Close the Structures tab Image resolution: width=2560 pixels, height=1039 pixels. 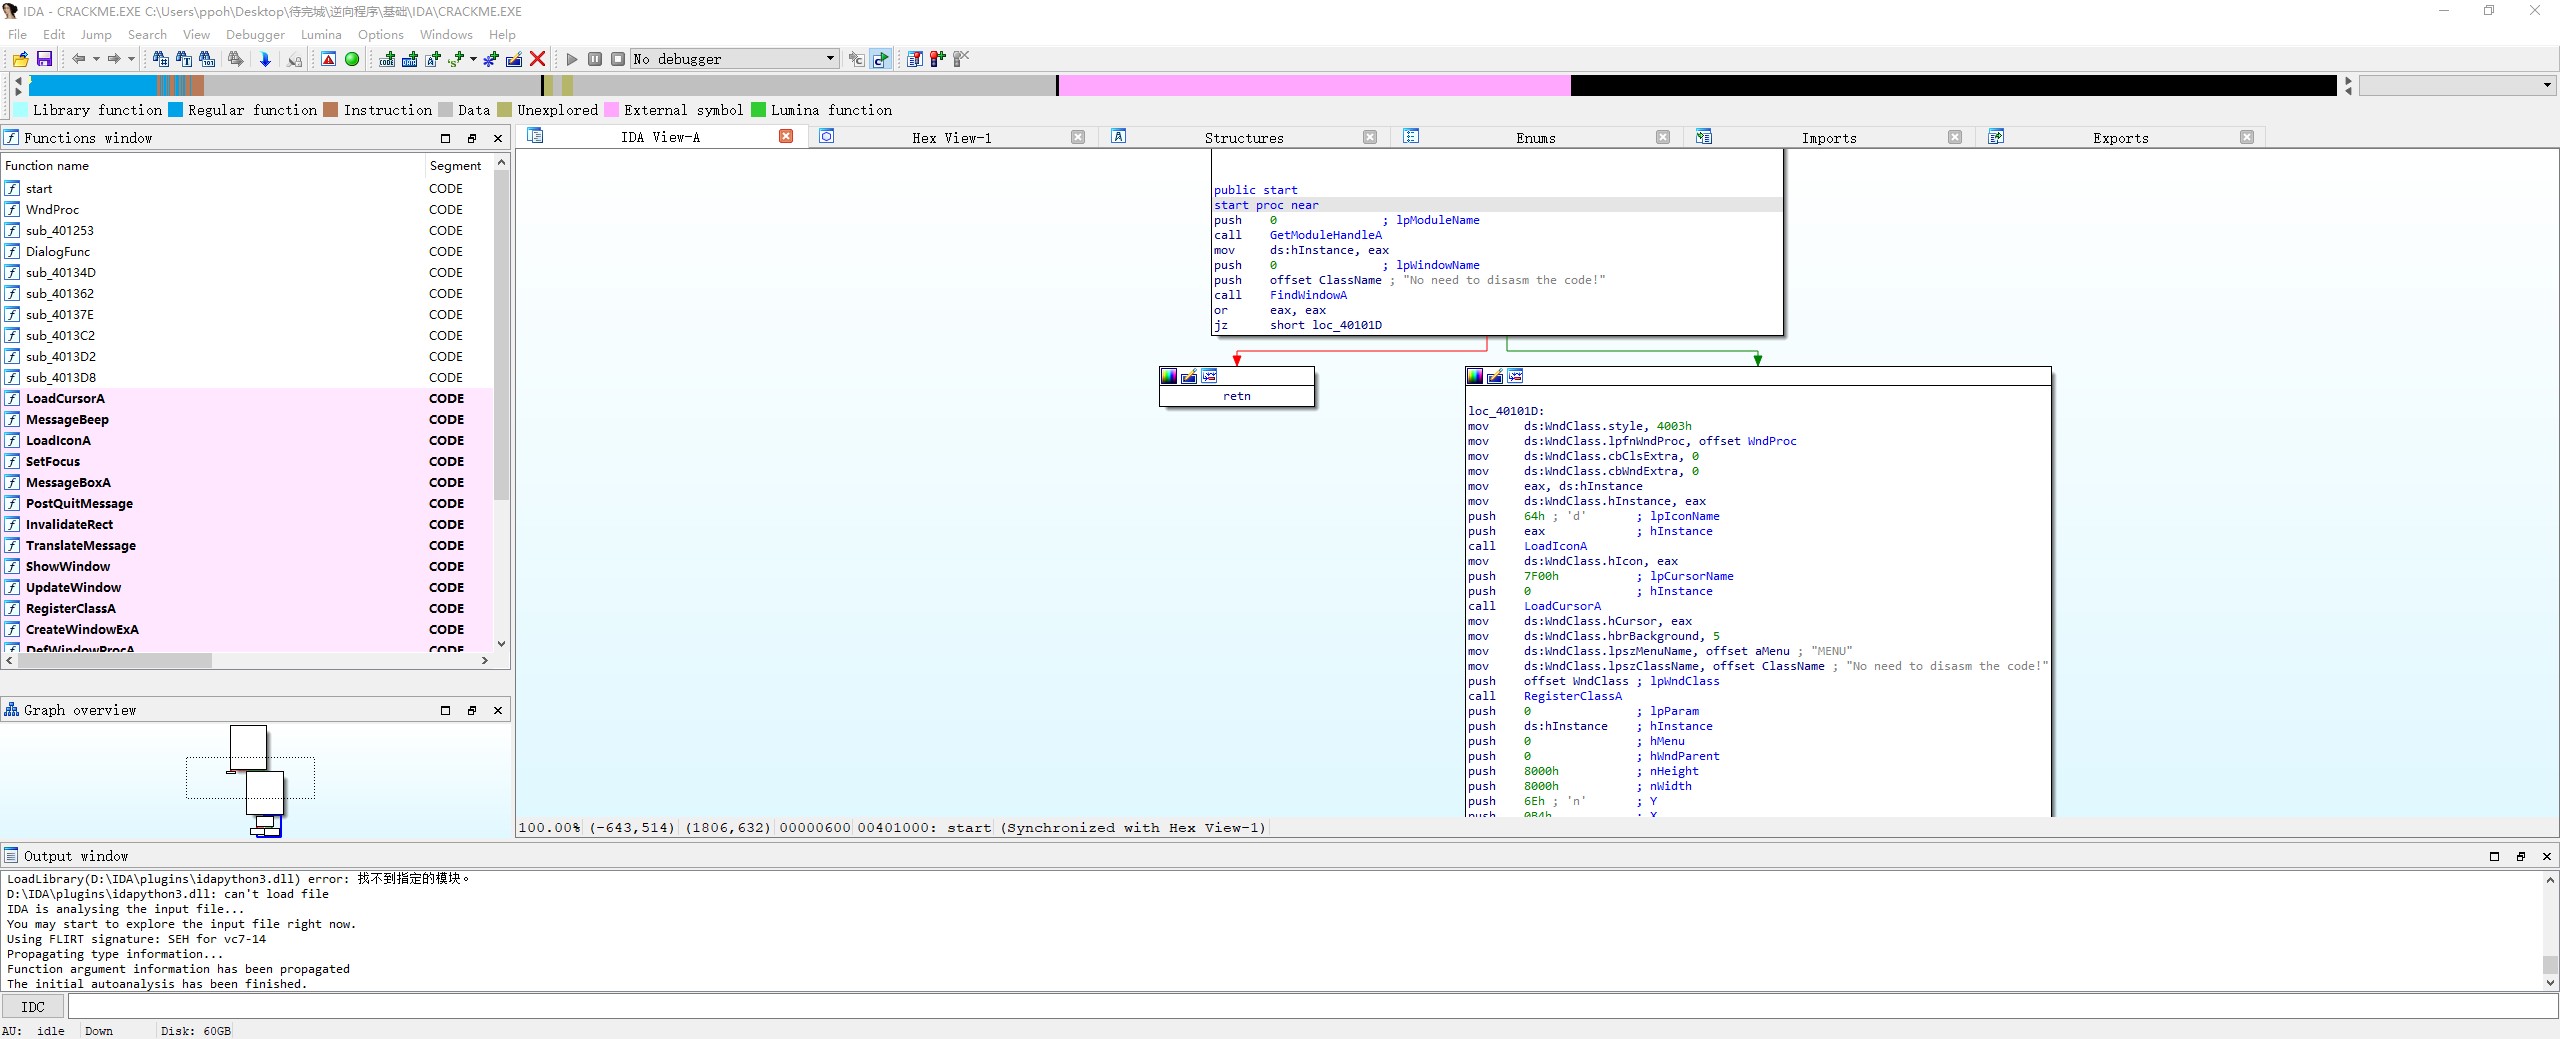pyautogui.click(x=1370, y=137)
